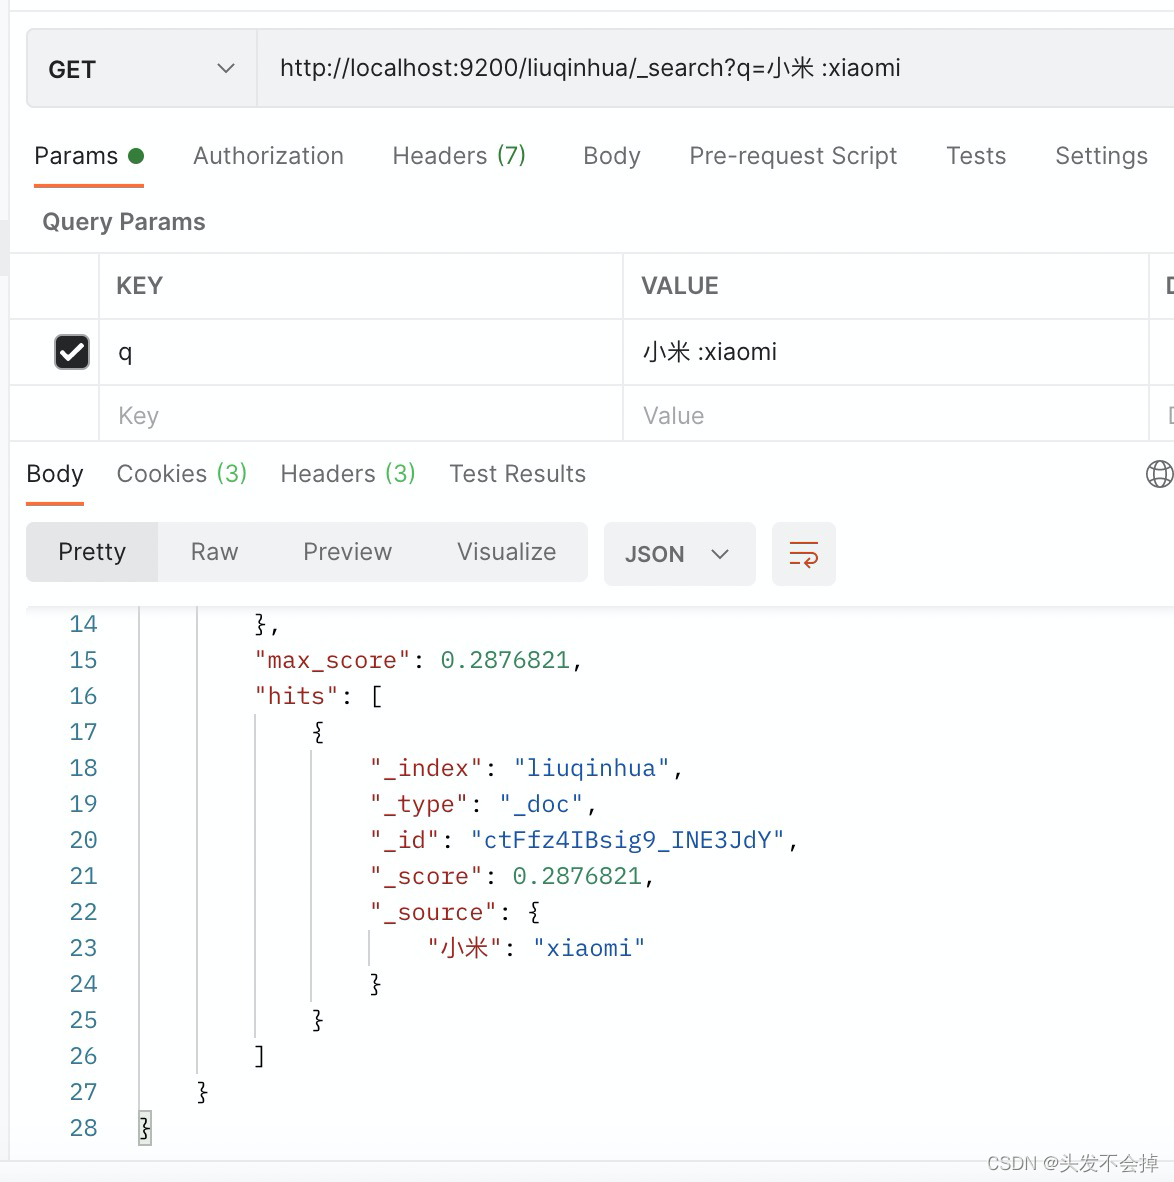Viewport: 1174px width, 1182px height.
Task: Expand the JSON format dropdown
Action: (x=679, y=554)
